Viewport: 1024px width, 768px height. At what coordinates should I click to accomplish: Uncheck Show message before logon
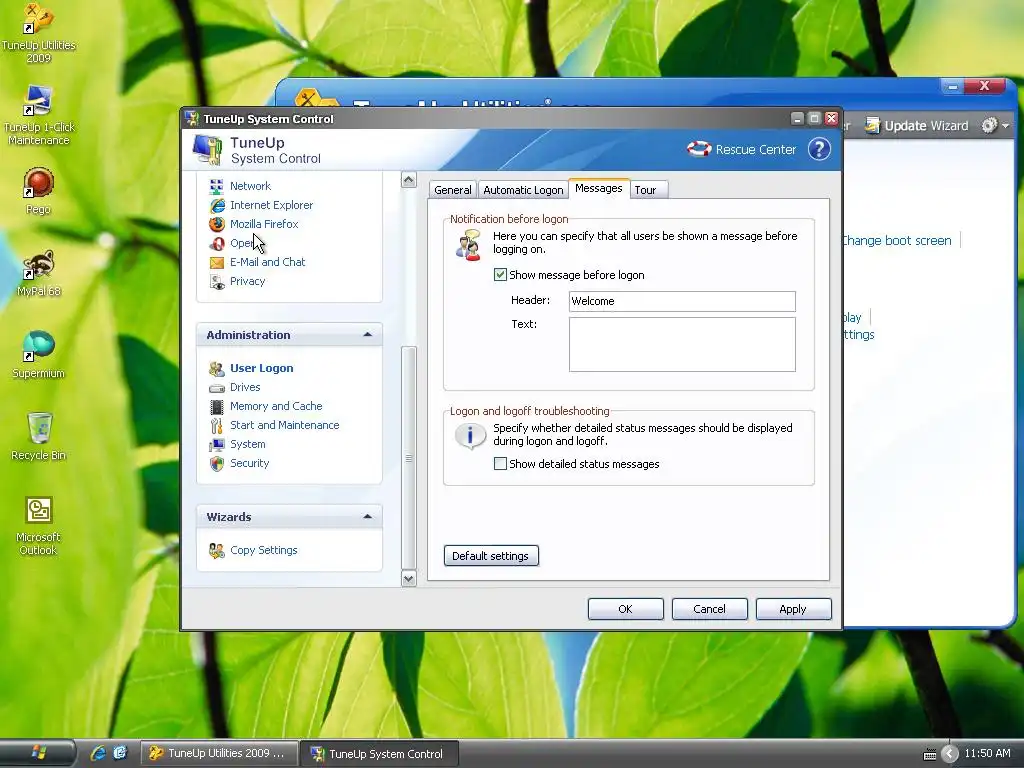point(500,275)
